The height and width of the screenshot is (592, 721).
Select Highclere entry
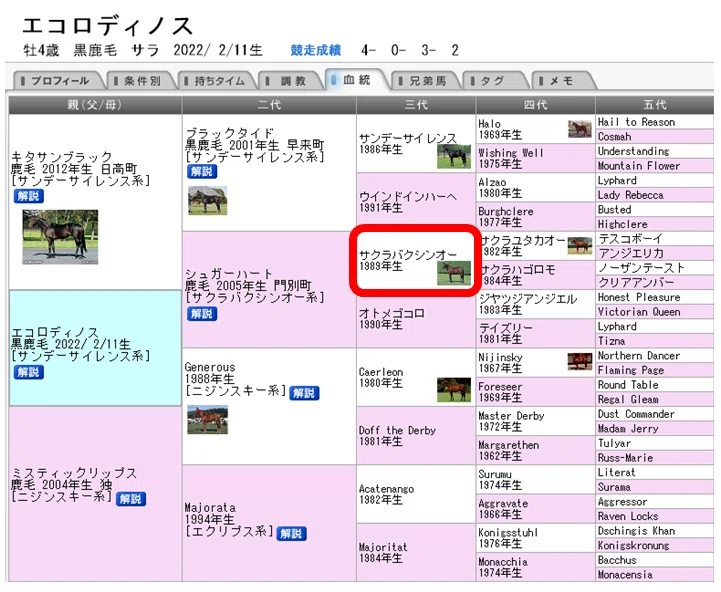click(655, 224)
